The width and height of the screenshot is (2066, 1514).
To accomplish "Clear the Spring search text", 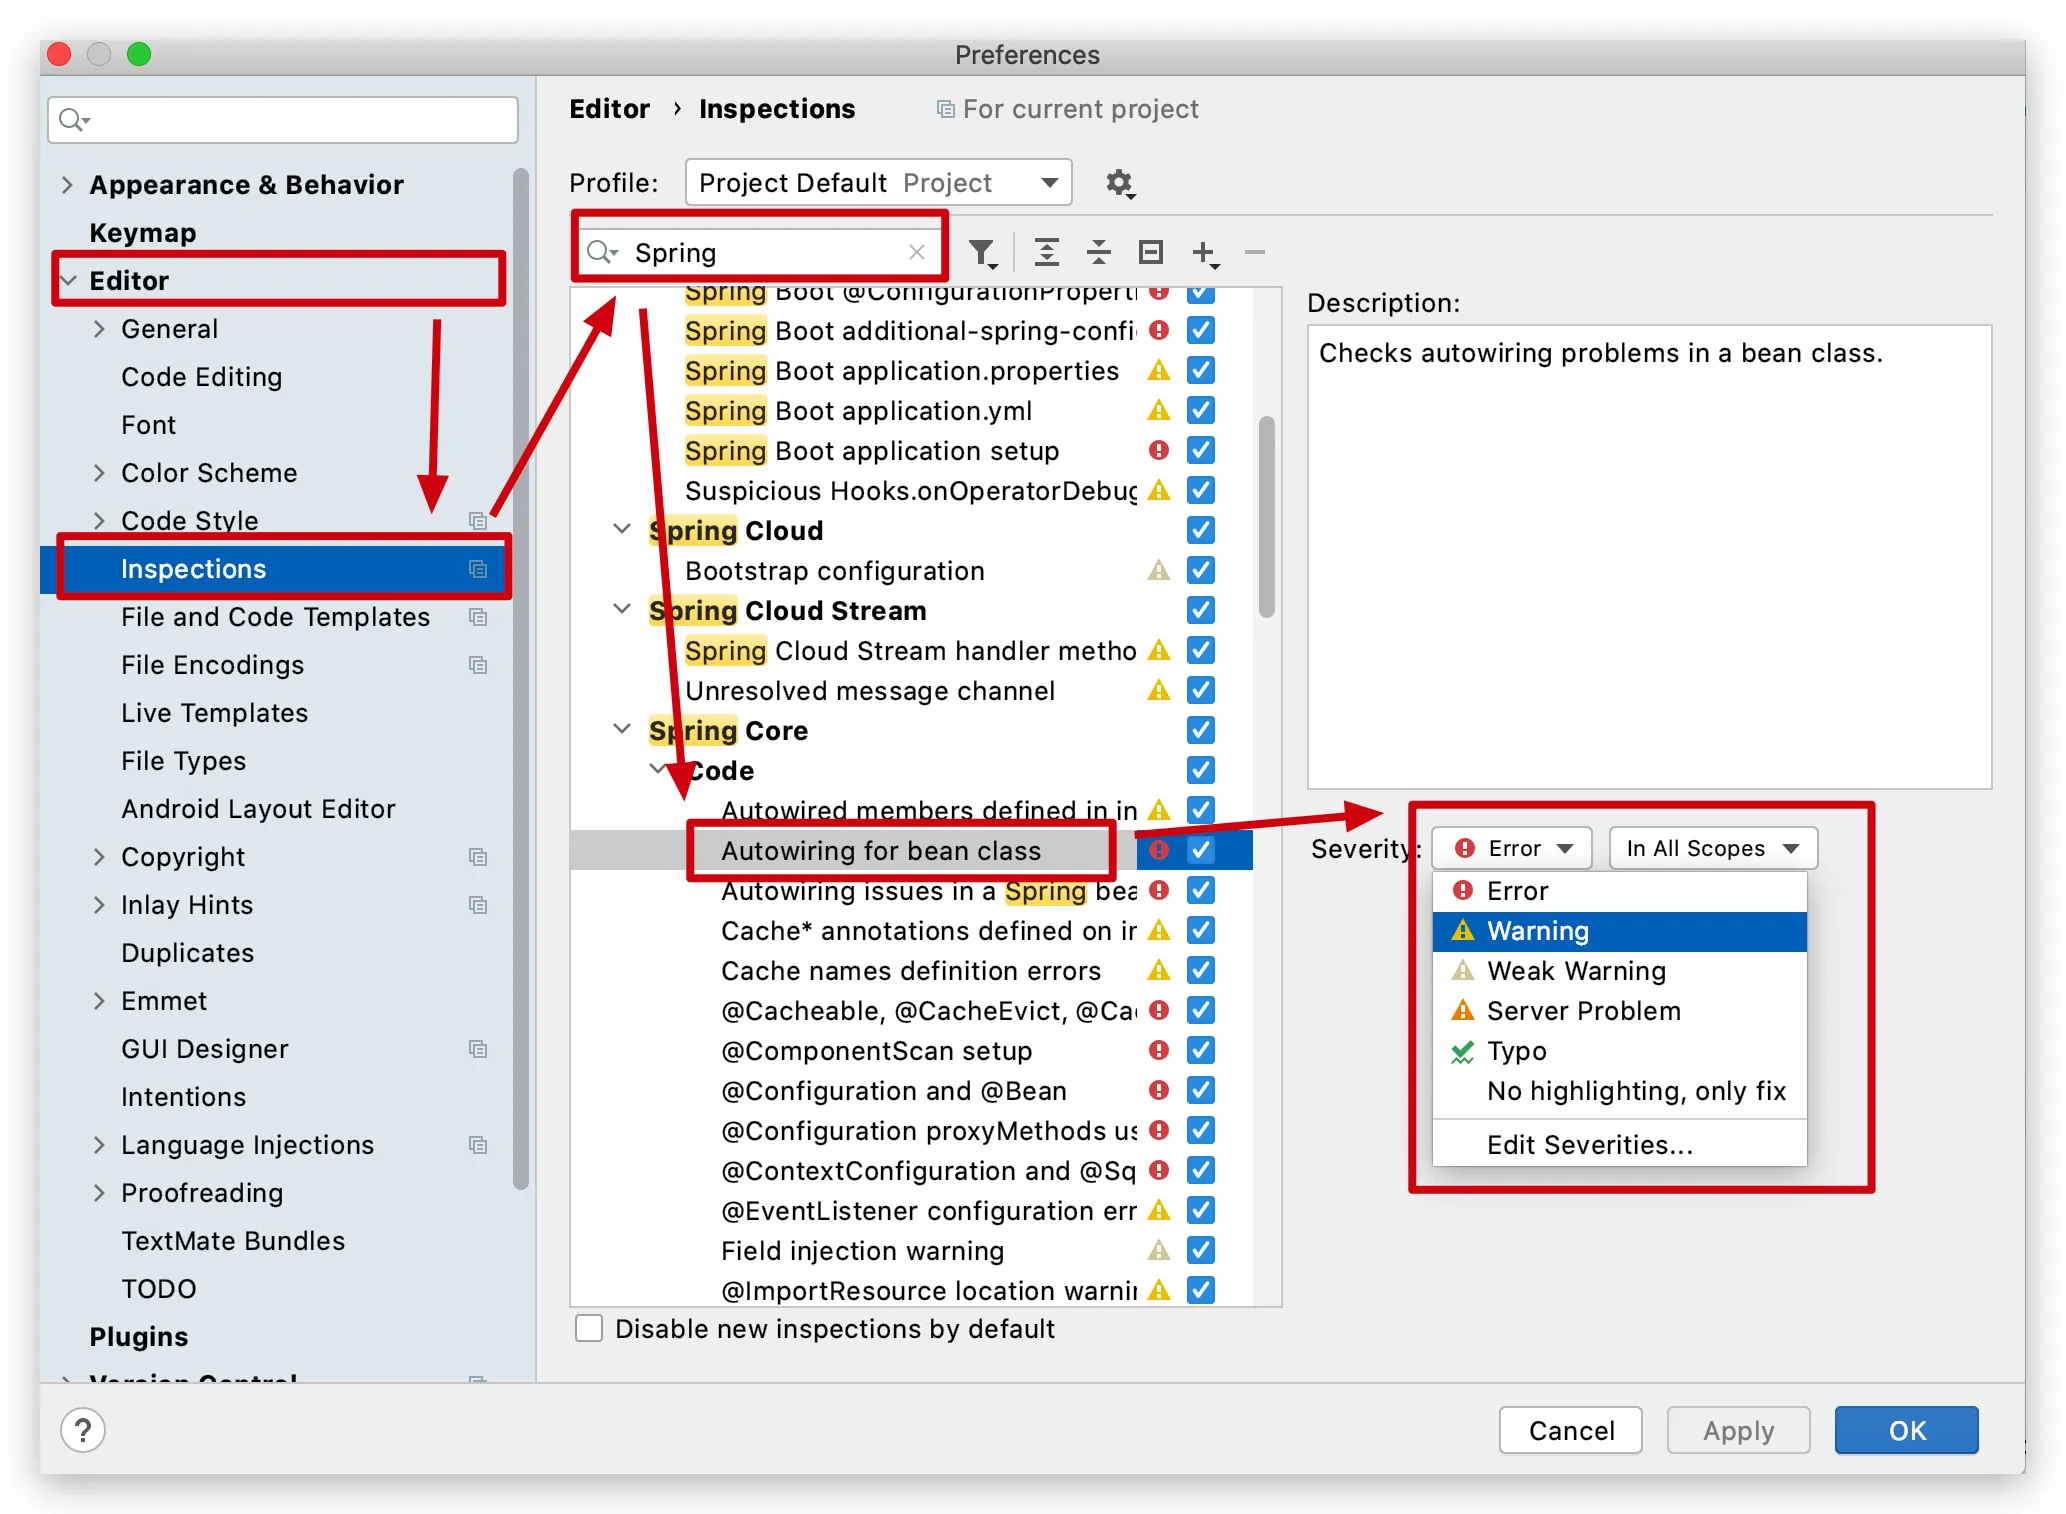I will click(x=916, y=252).
